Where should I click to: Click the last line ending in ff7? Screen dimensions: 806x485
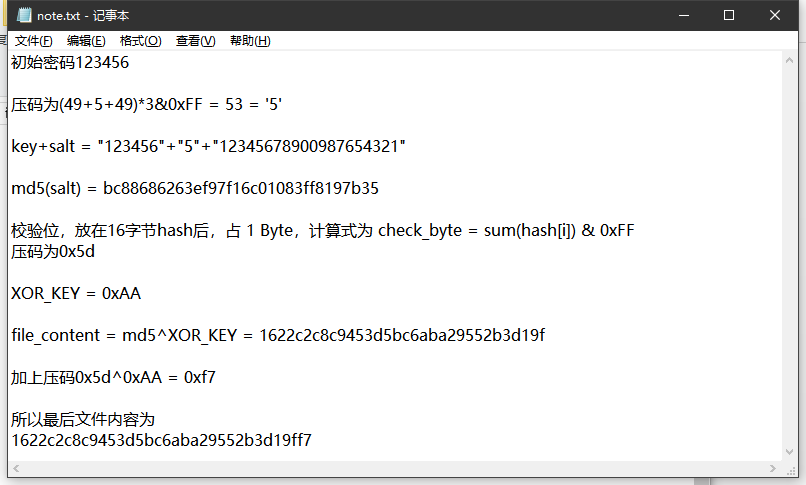coord(161,439)
